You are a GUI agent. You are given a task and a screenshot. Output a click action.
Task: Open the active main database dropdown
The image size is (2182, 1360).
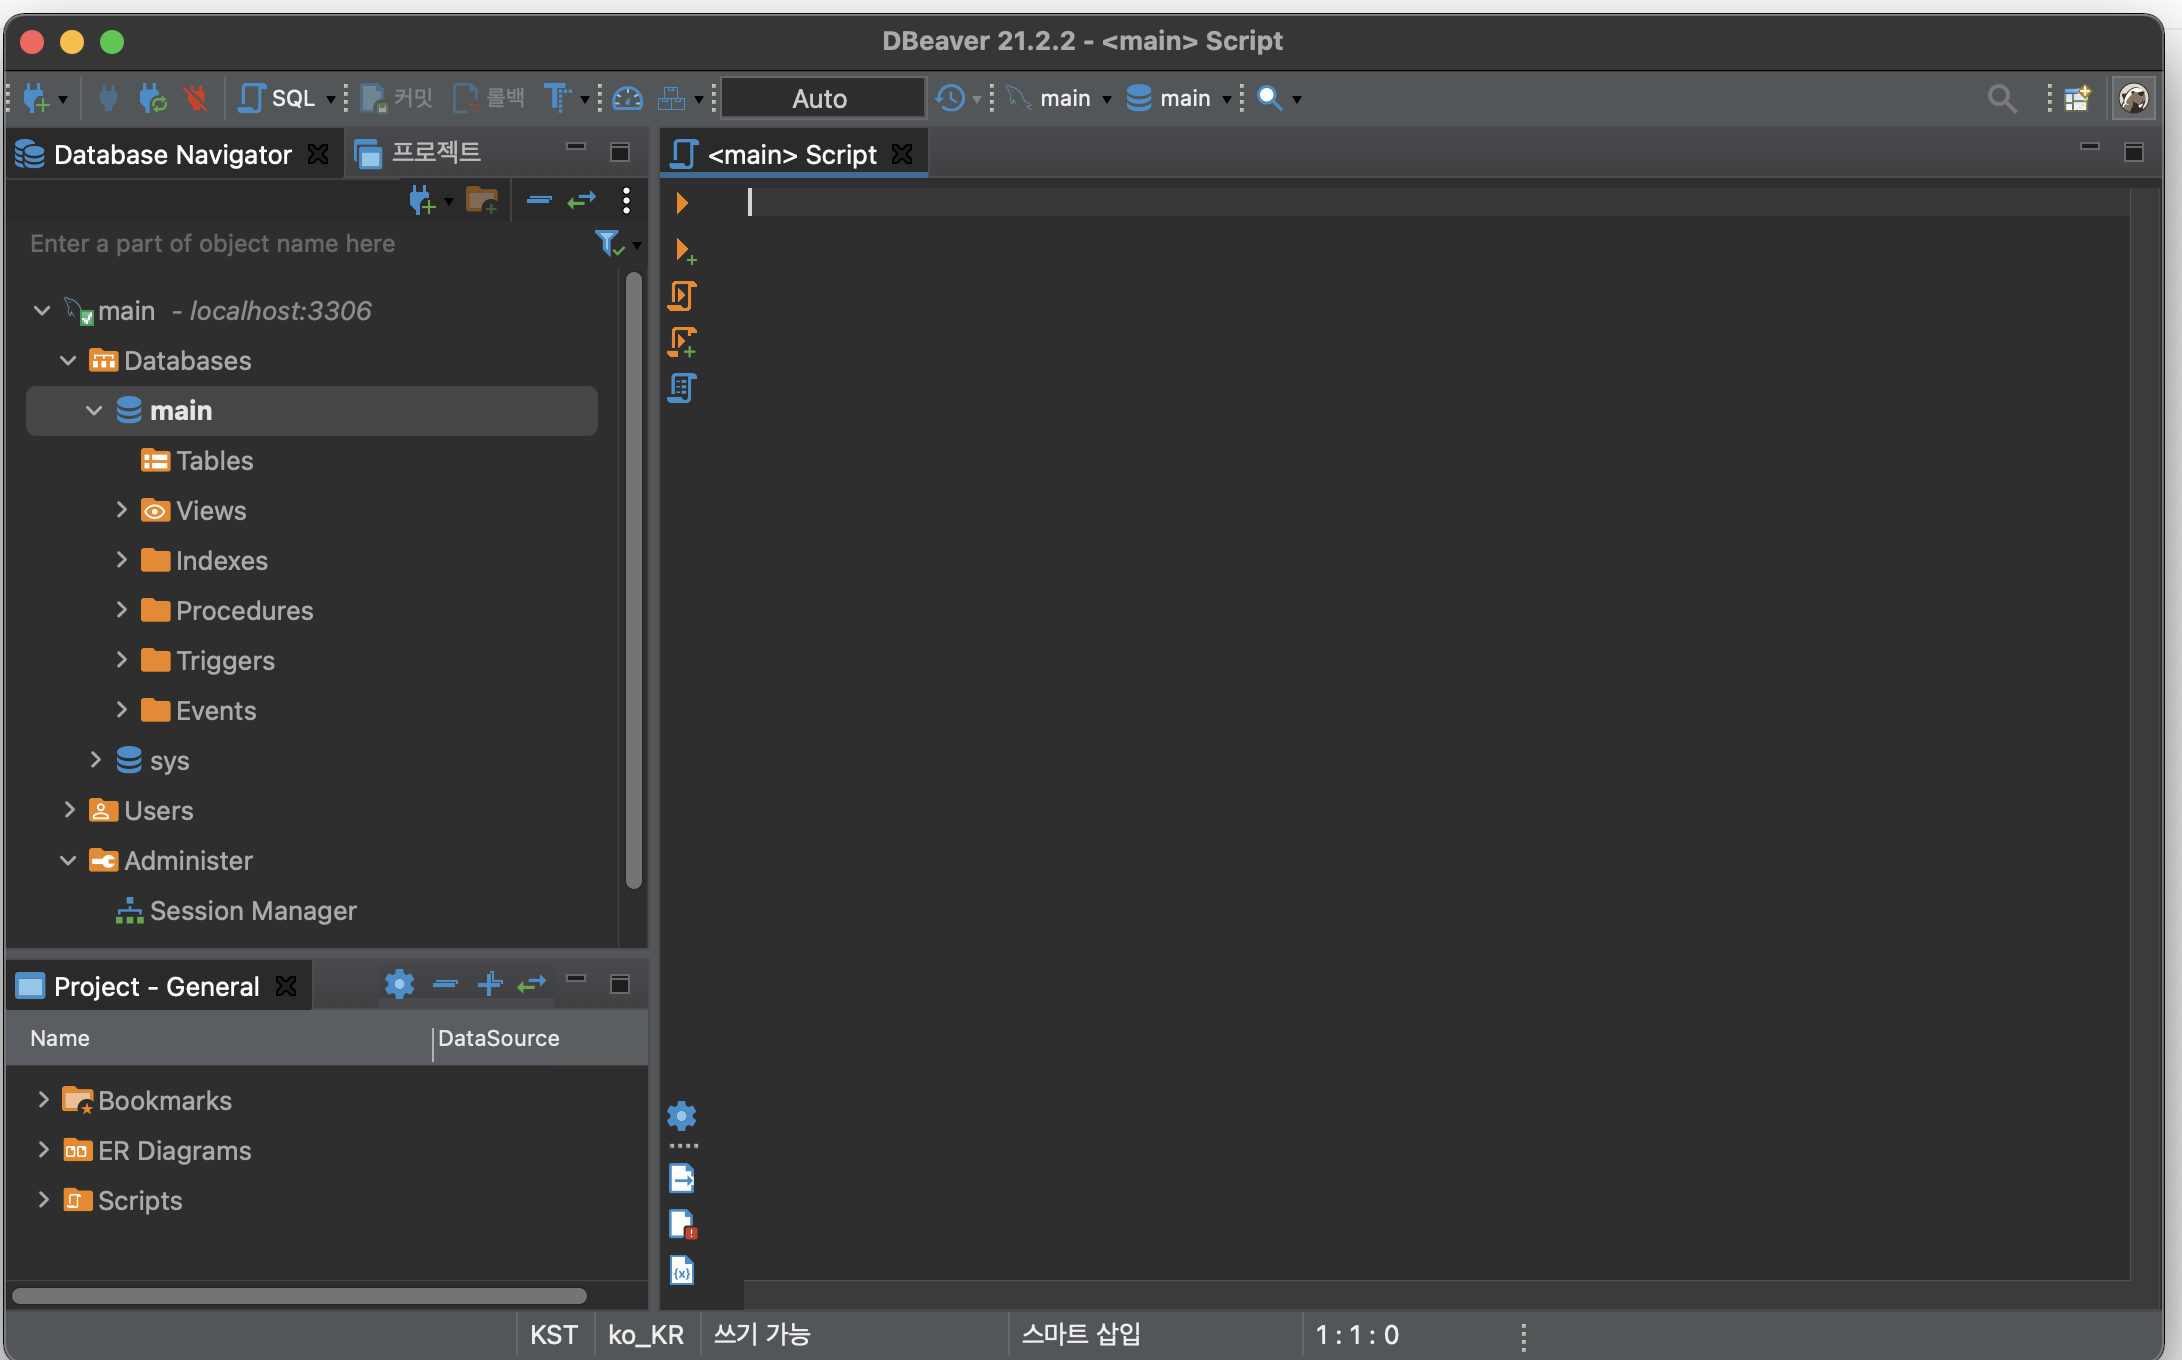1179,98
